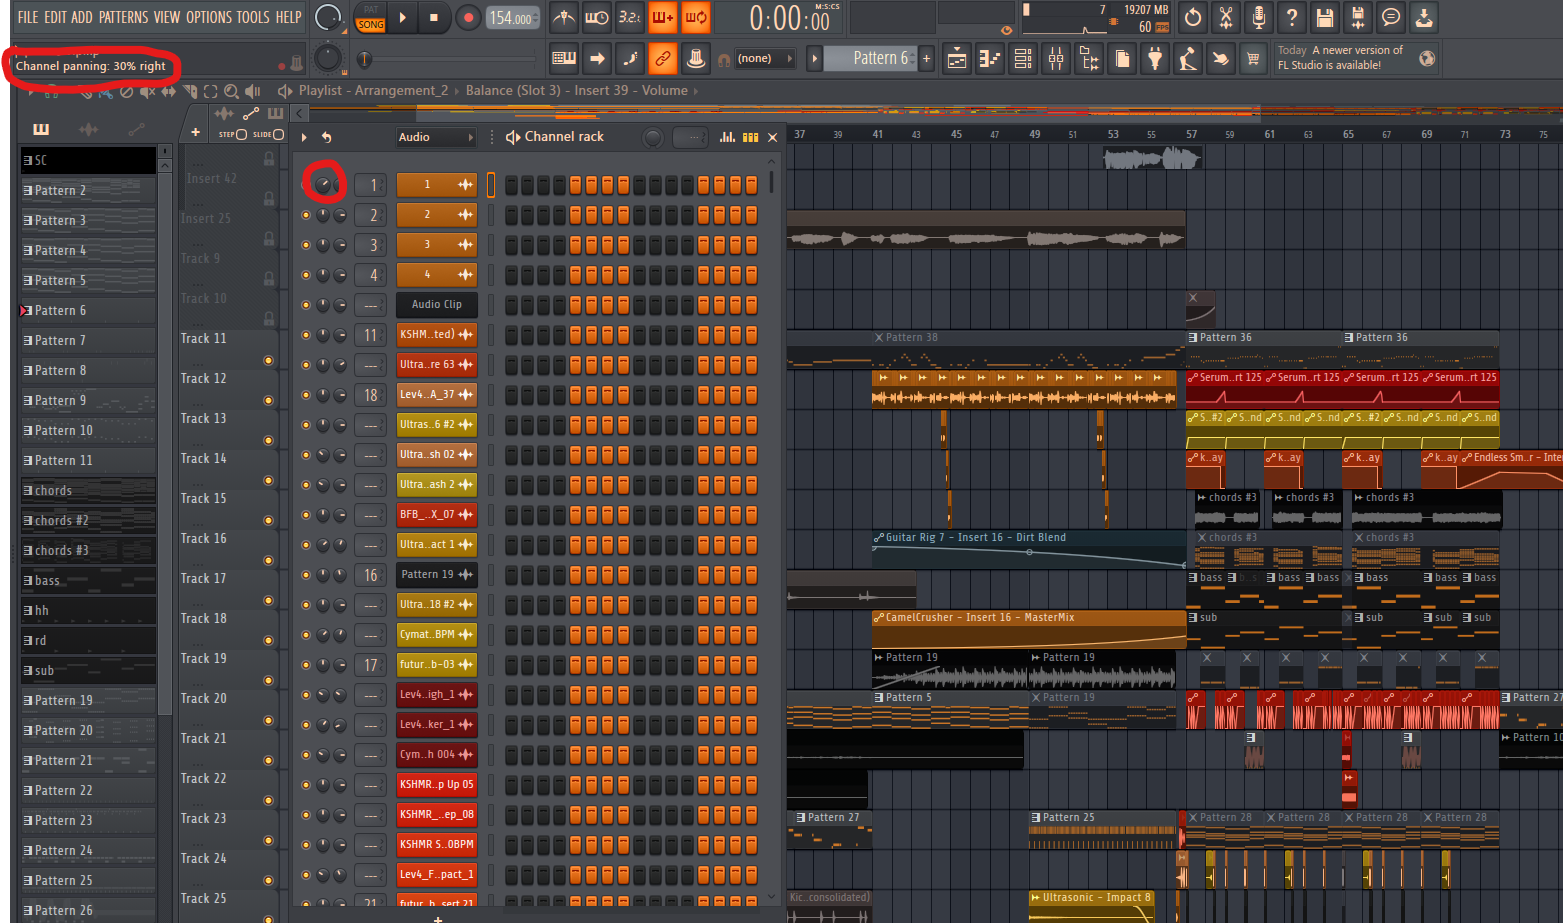Enable typing keyboard to piano
Screen dimensions: 1563x923
pyautogui.click(x=564, y=59)
